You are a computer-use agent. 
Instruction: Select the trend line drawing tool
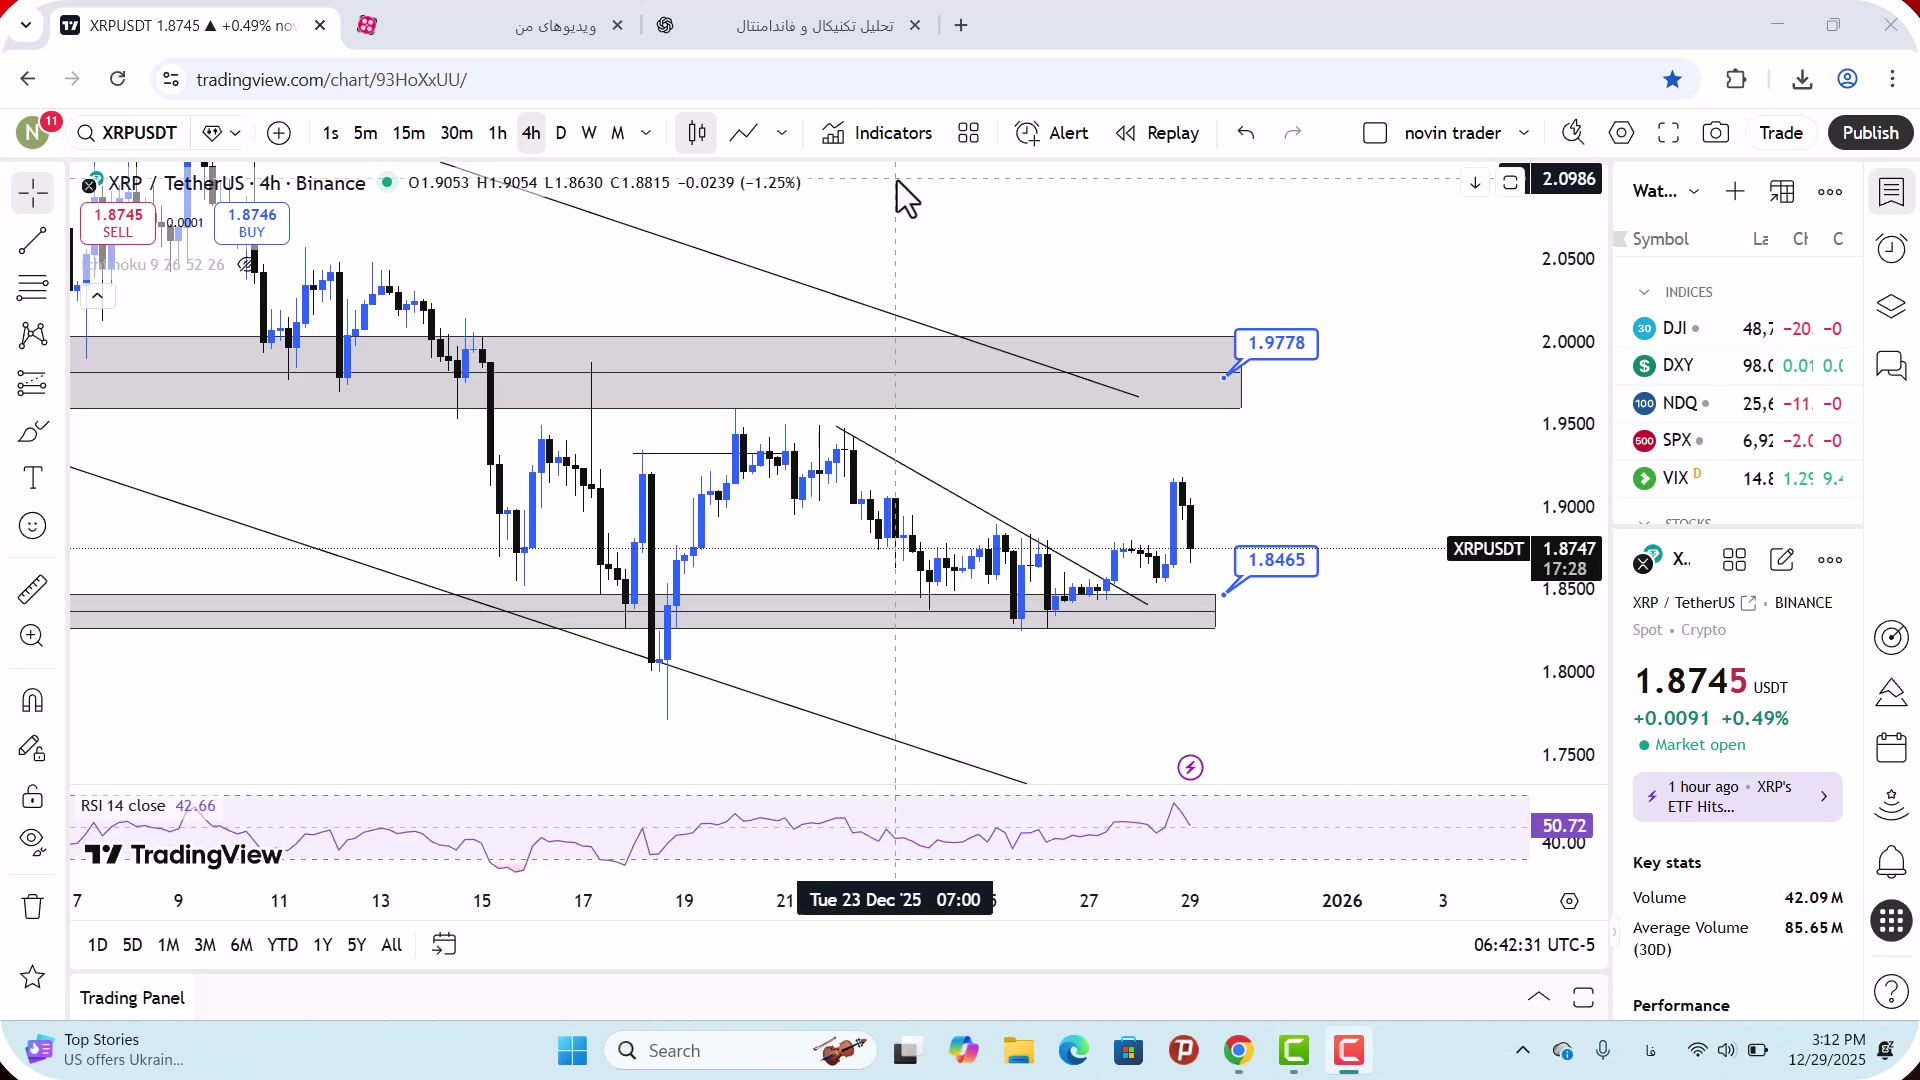click(x=32, y=240)
